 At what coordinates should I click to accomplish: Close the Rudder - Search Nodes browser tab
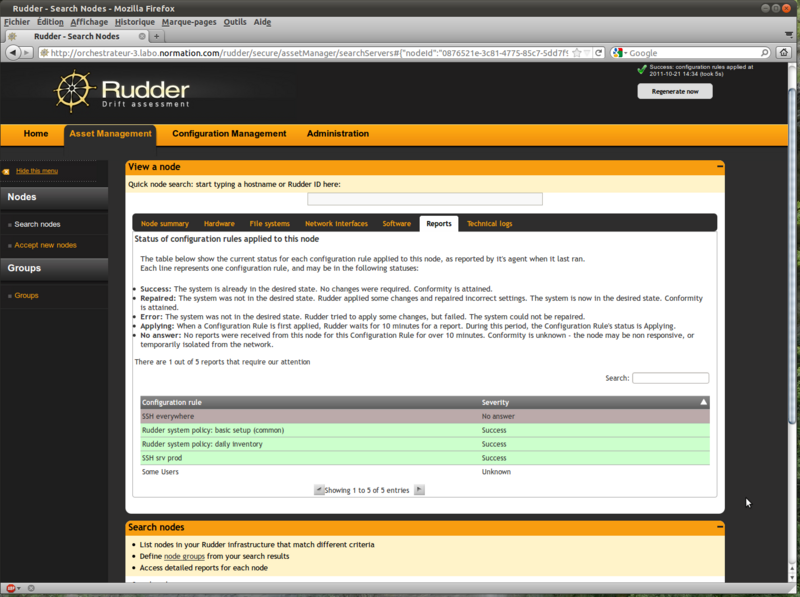[142, 36]
